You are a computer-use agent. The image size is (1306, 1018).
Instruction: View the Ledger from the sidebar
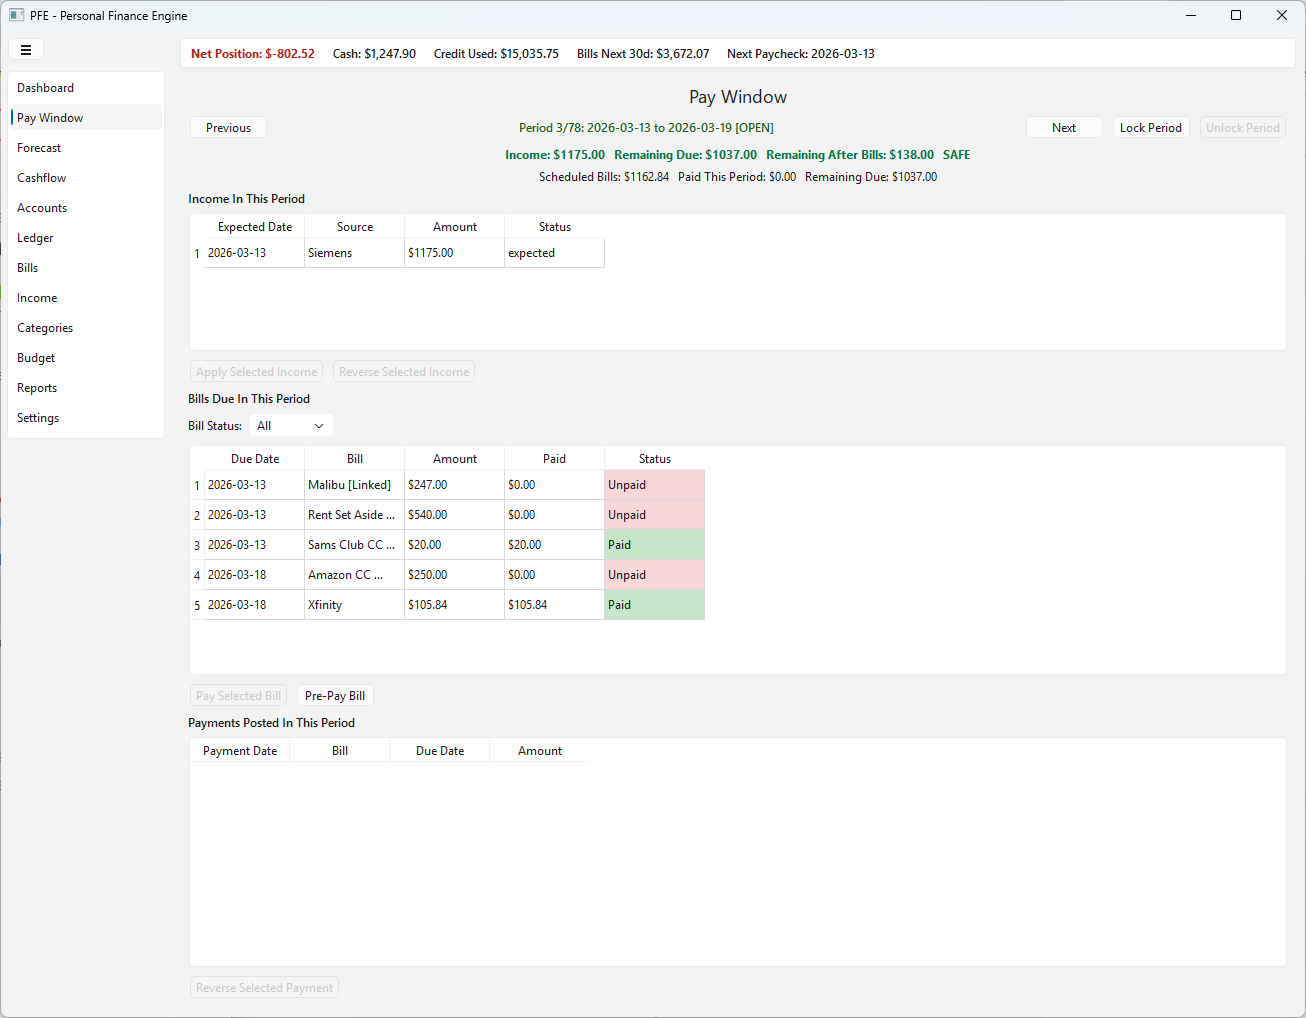pos(35,237)
